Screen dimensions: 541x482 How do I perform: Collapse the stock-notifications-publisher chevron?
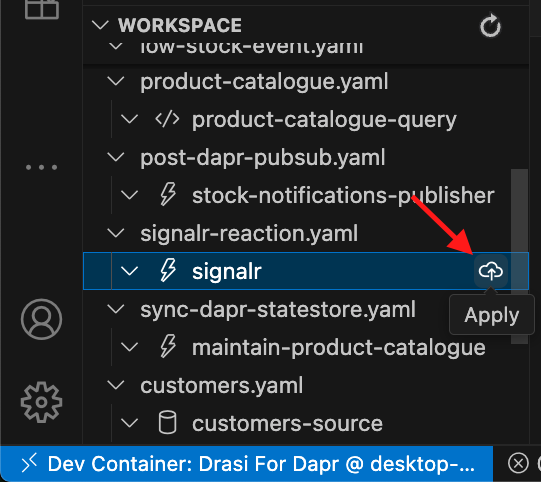pos(129,195)
